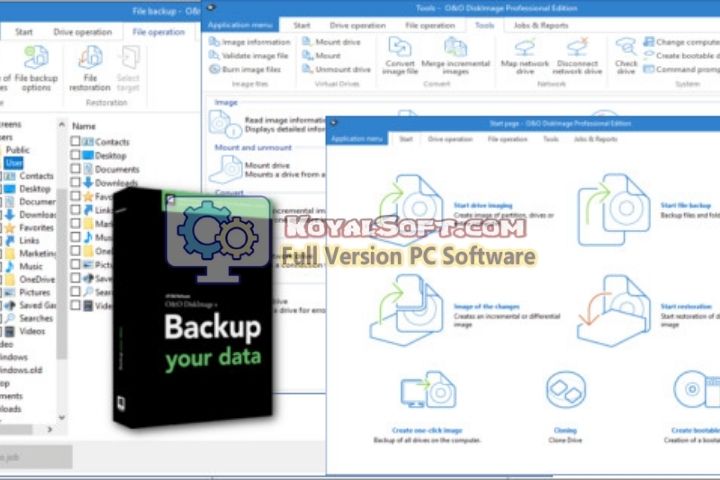
Task: Click the Start drive imaging link
Action: click(483, 205)
